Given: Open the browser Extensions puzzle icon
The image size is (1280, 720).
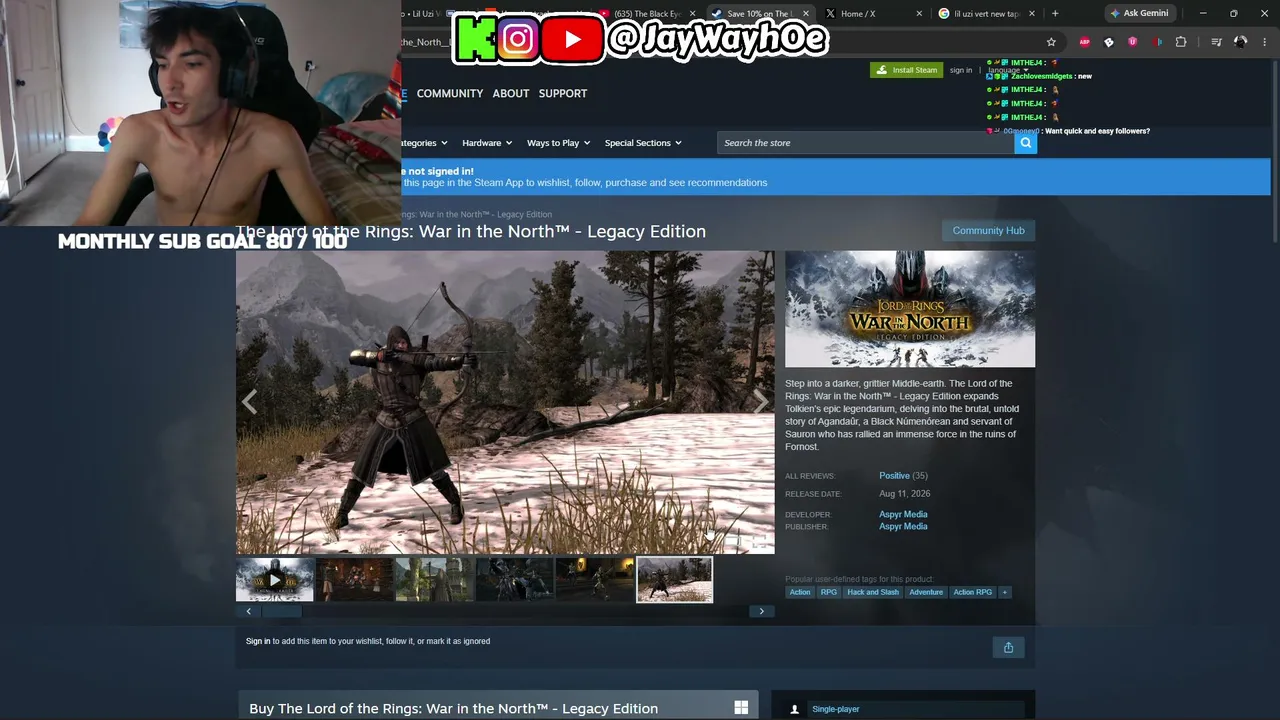Looking at the screenshot, I should pyautogui.click(x=1181, y=42).
